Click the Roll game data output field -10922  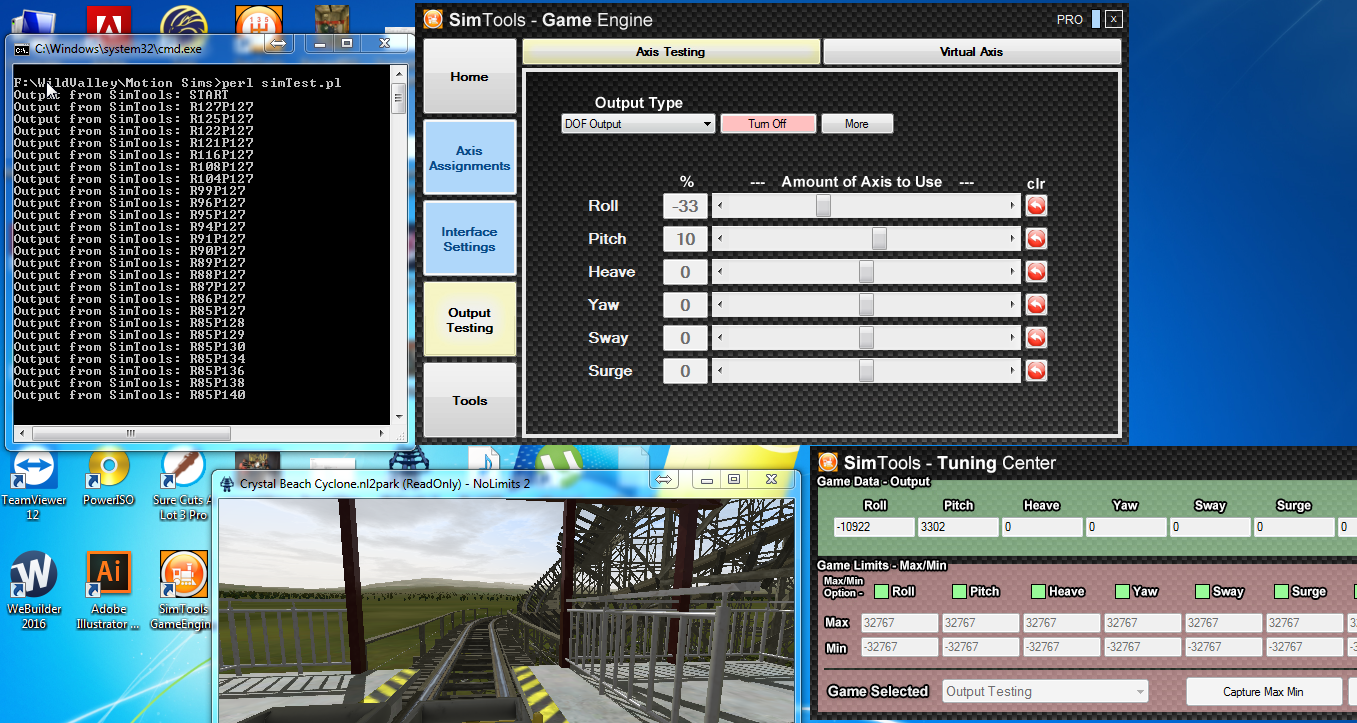click(x=874, y=526)
